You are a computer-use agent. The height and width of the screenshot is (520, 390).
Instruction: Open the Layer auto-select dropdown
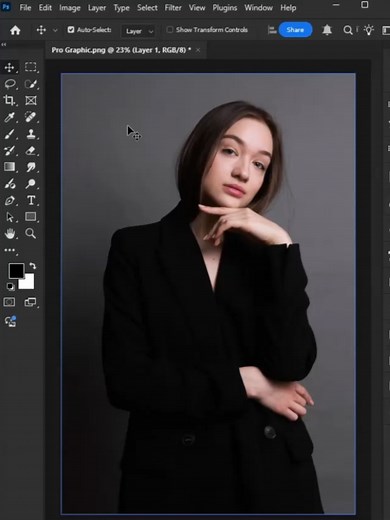tap(139, 31)
